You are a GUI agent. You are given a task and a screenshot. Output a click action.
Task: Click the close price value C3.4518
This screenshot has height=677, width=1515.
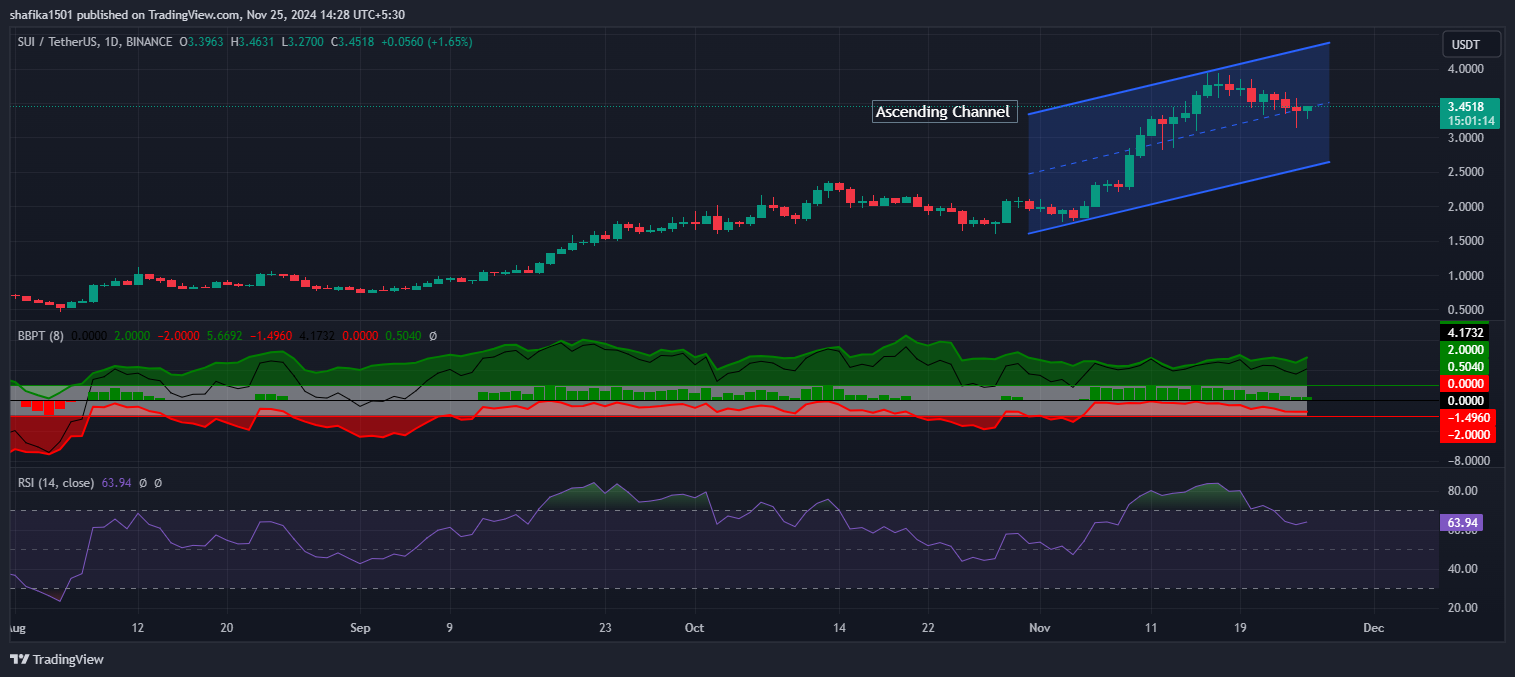click(351, 42)
